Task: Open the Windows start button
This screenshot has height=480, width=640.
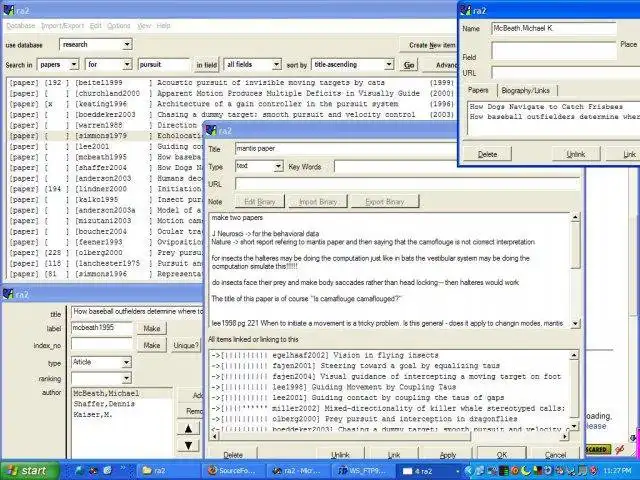Action: click(29, 471)
